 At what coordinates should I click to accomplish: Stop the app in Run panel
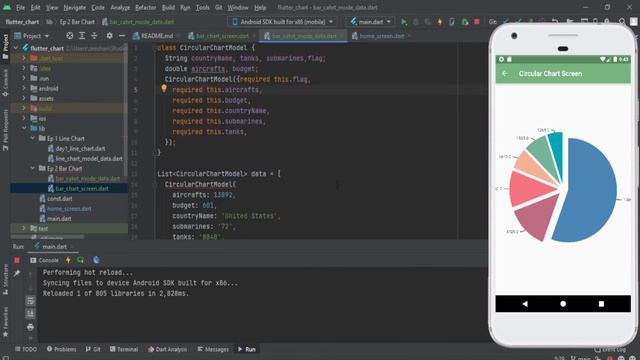17,260
